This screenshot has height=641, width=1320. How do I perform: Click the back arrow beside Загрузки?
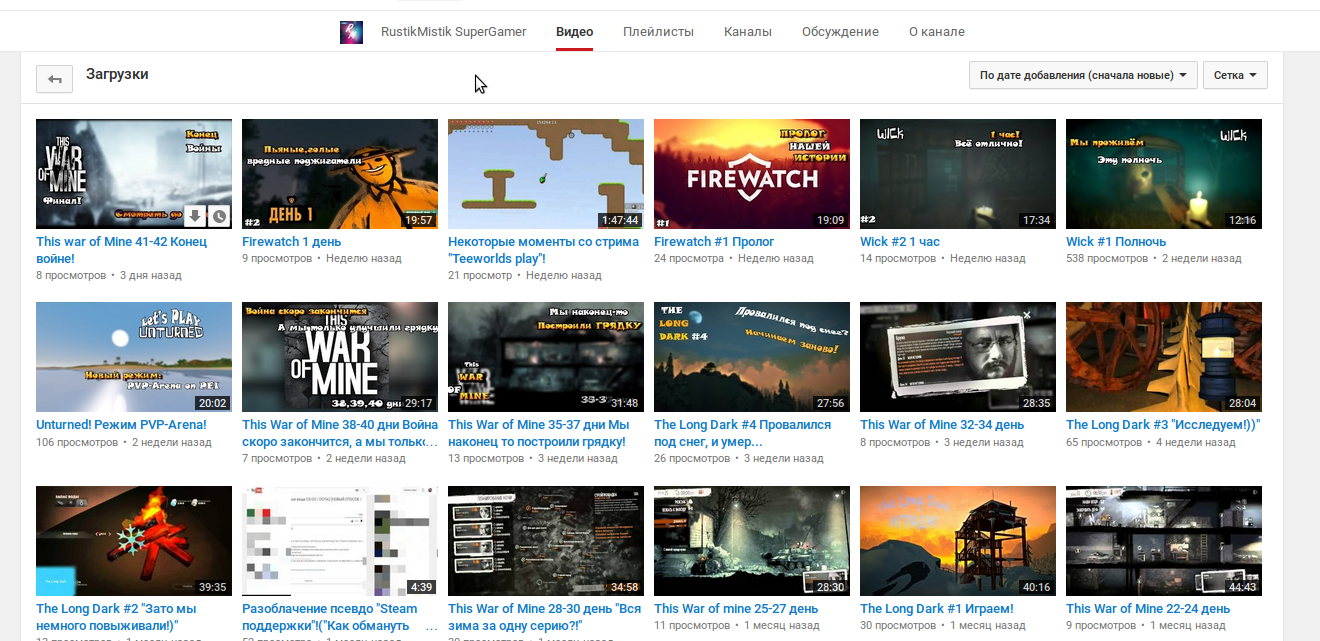[55, 79]
